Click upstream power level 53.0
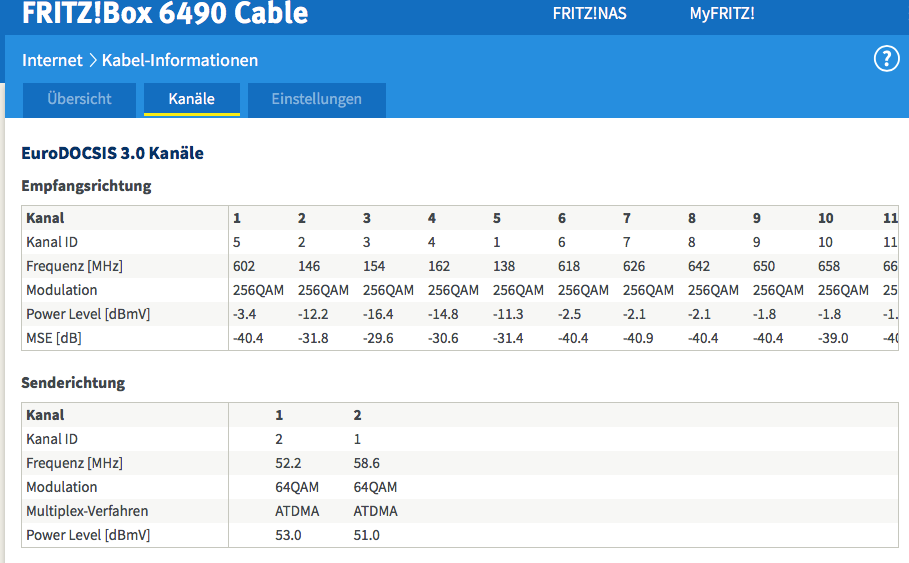This screenshot has width=909, height=563. coord(288,535)
